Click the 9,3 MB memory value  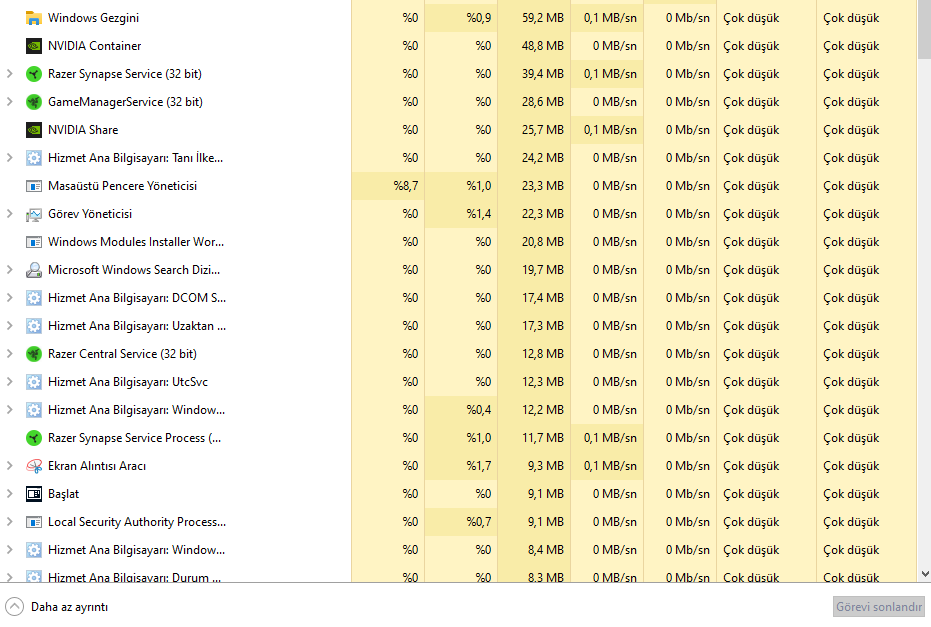pyautogui.click(x=546, y=466)
